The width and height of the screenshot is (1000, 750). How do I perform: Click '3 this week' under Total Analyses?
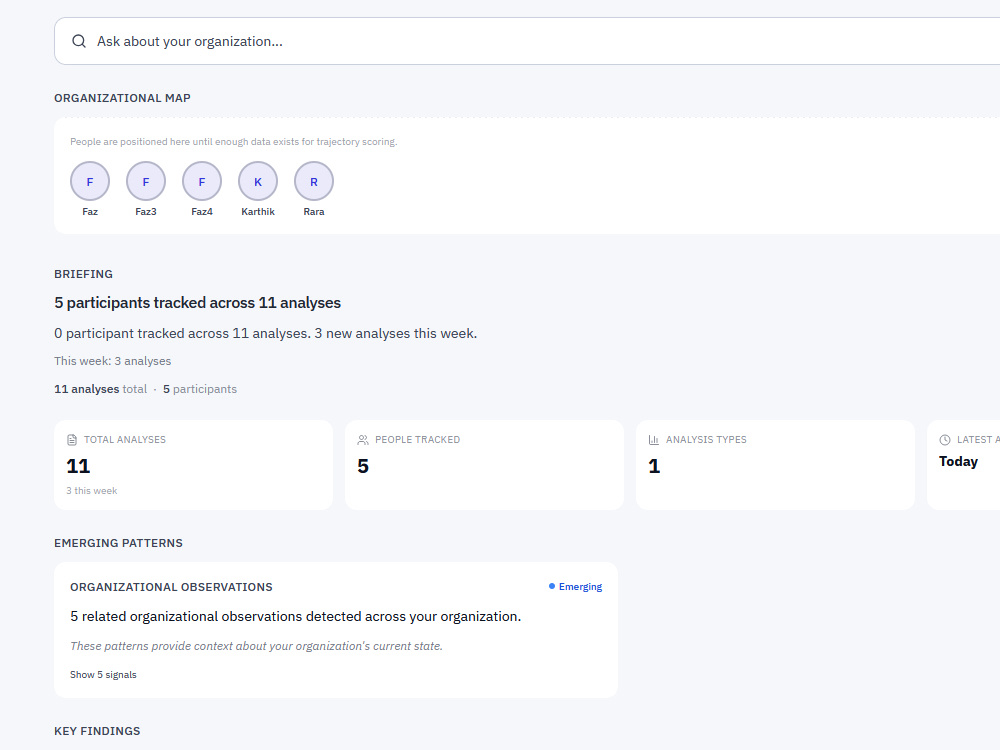click(92, 491)
